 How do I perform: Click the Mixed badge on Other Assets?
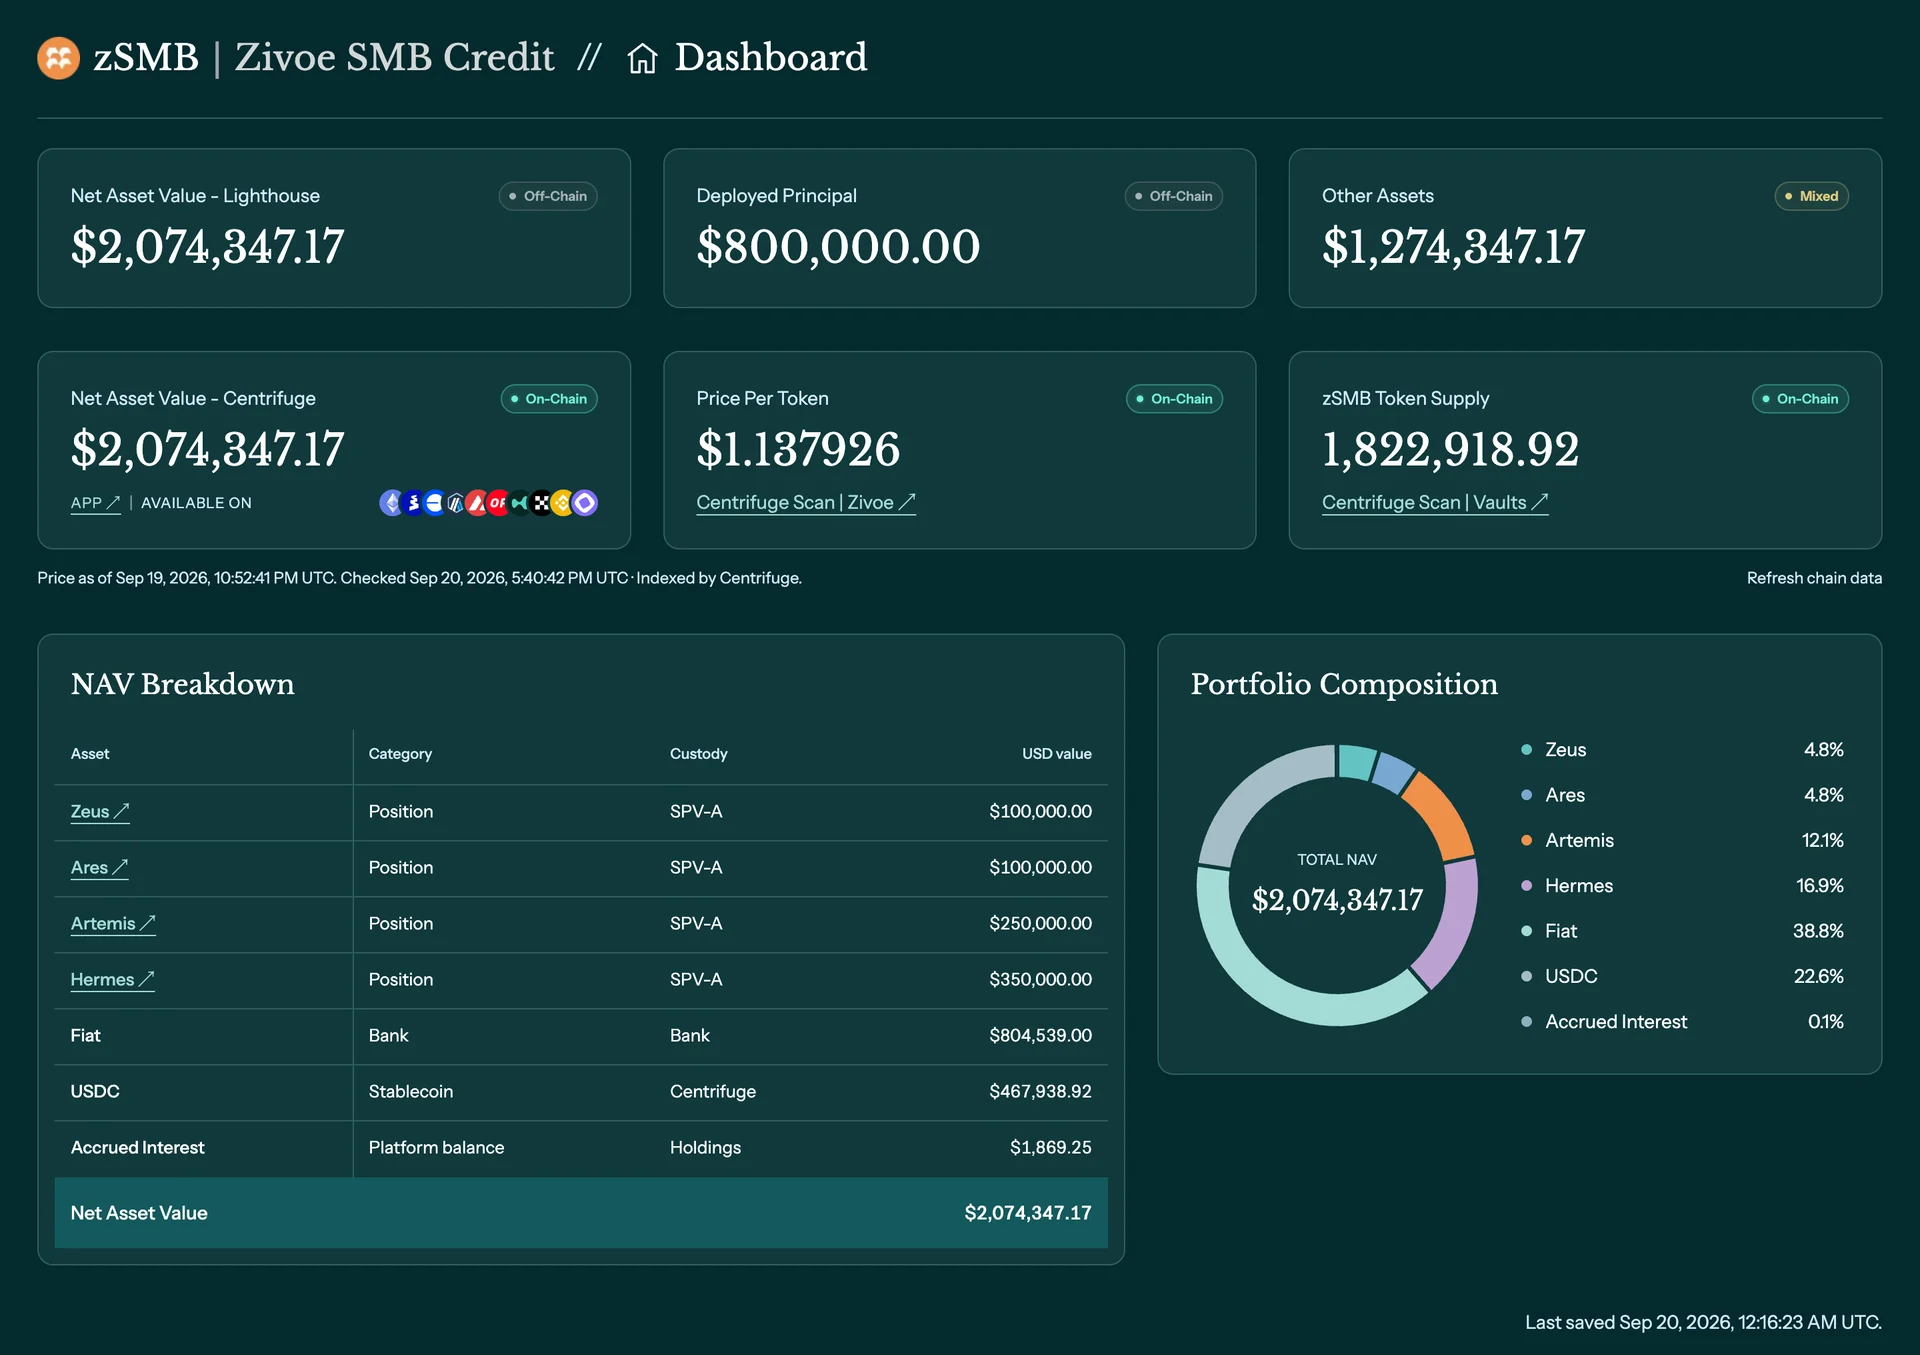click(1812, 196)
